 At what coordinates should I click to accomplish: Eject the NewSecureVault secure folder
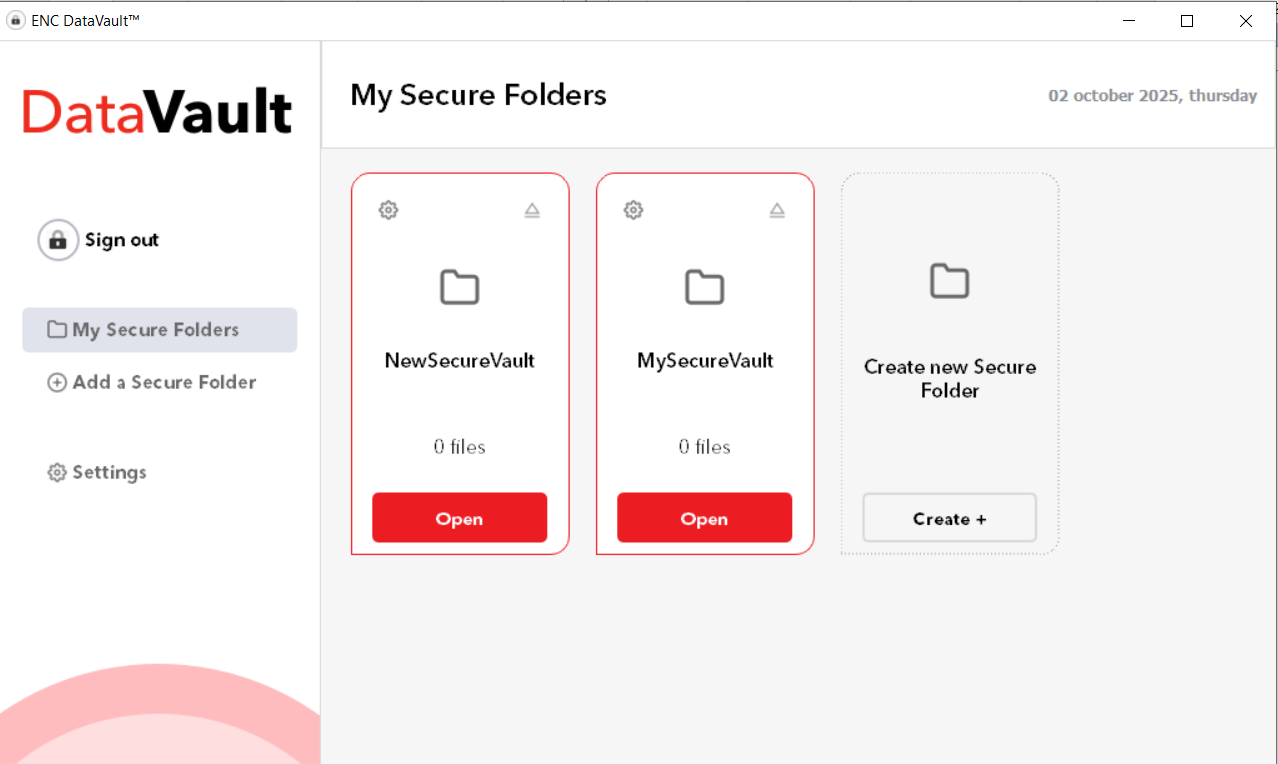[x=532, y=210]
